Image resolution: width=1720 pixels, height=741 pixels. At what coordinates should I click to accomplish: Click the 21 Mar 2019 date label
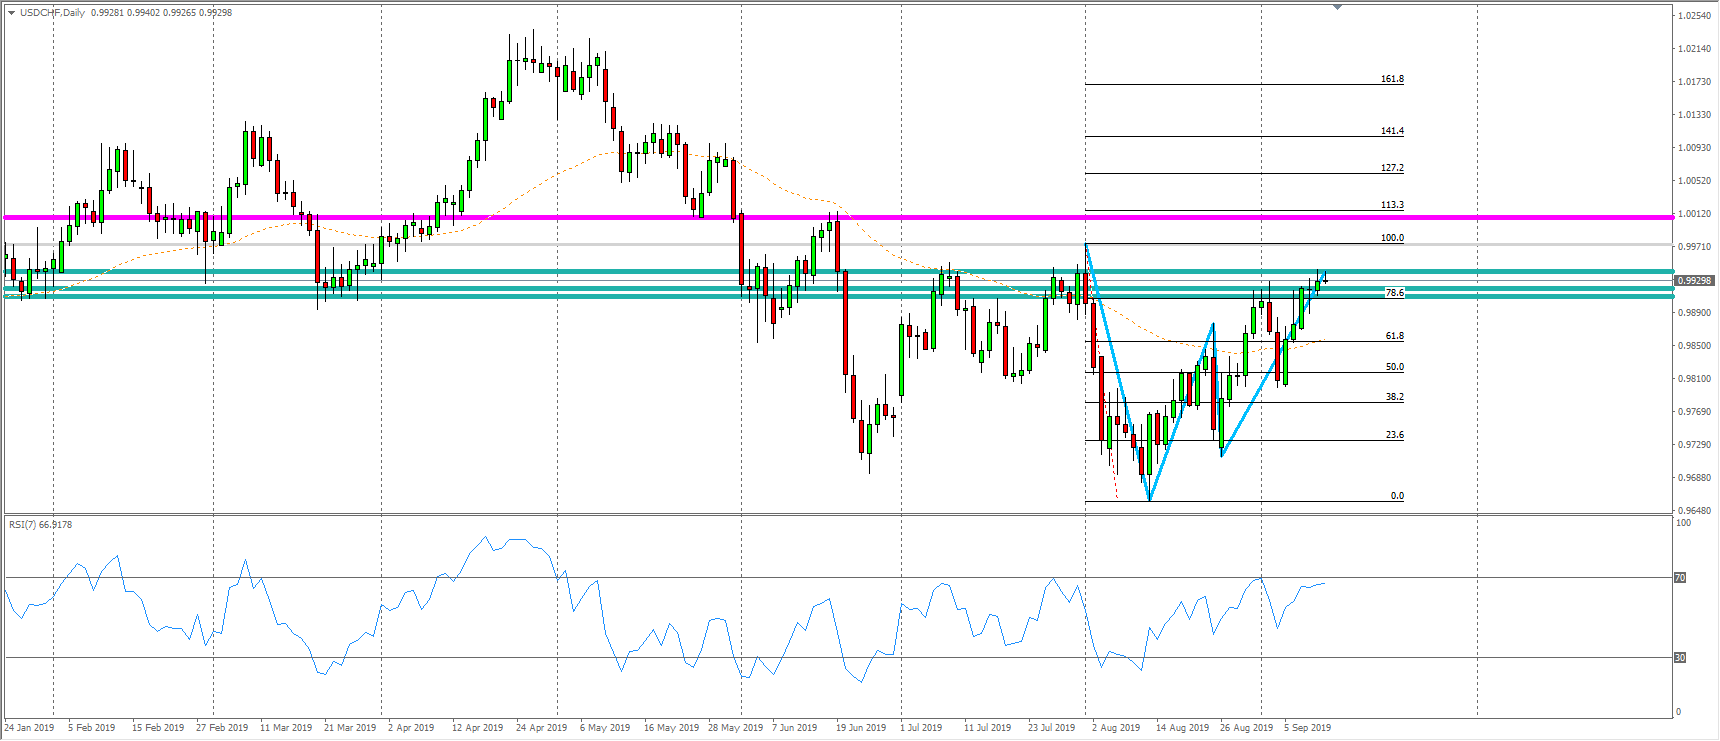click(x=350, y=728)
